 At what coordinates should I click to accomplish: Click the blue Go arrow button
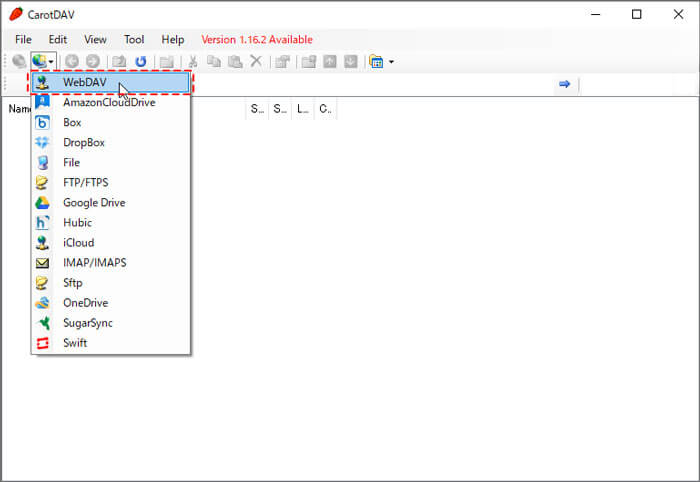tap(565, 84)
